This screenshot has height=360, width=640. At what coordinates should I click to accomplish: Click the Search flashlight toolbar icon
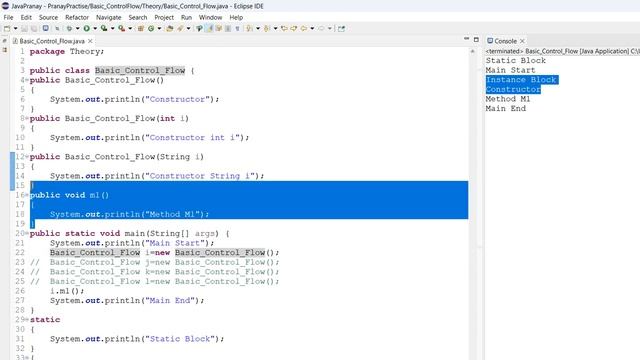pyautogui.click(x=180, y=29)
